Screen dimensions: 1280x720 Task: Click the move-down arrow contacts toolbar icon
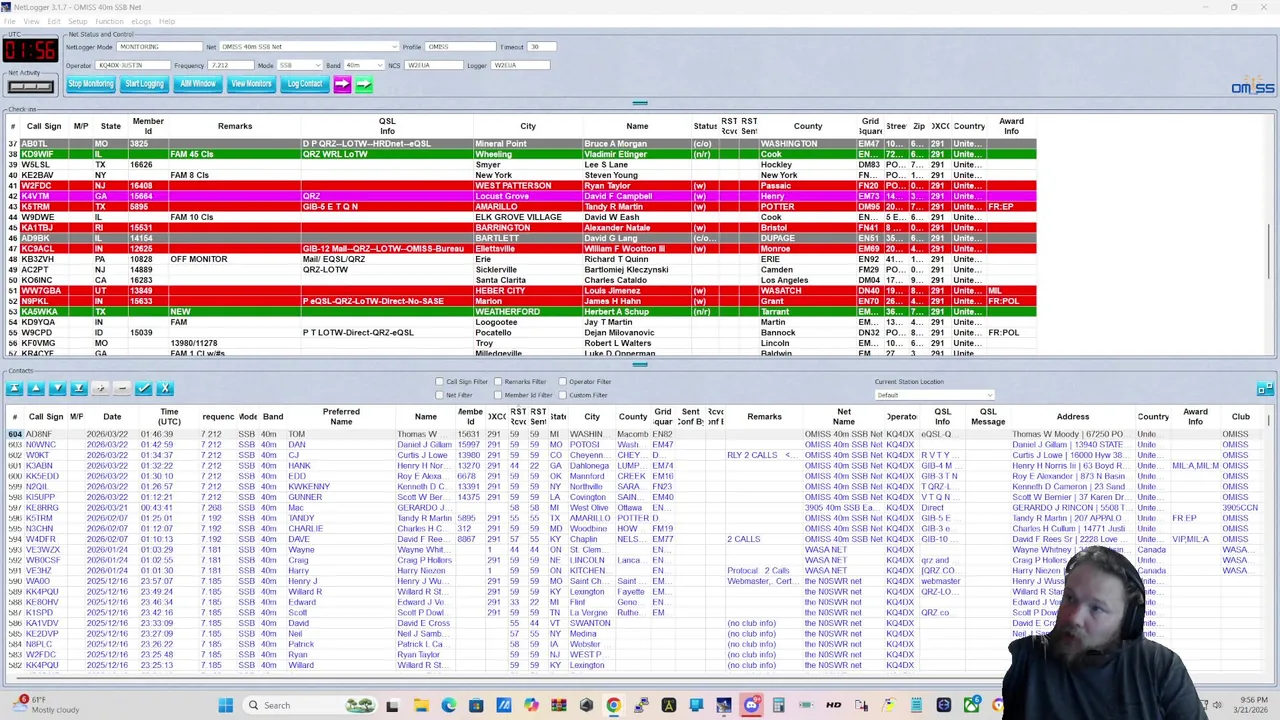pos(57,388)
